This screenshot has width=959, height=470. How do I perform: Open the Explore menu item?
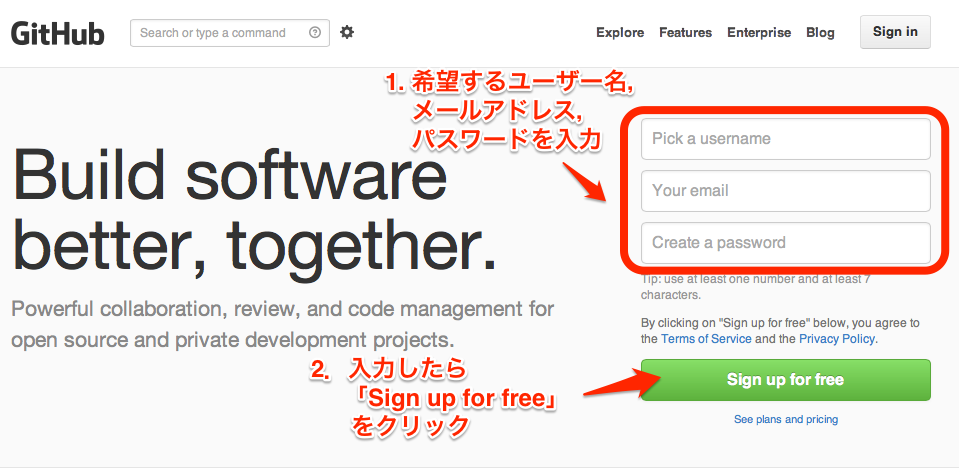620,33
